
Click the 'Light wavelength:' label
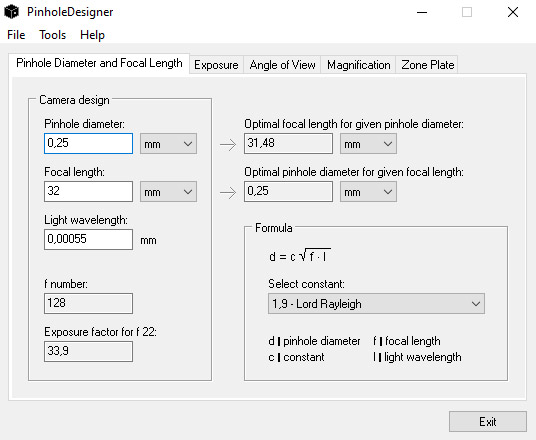coord(86,220)
